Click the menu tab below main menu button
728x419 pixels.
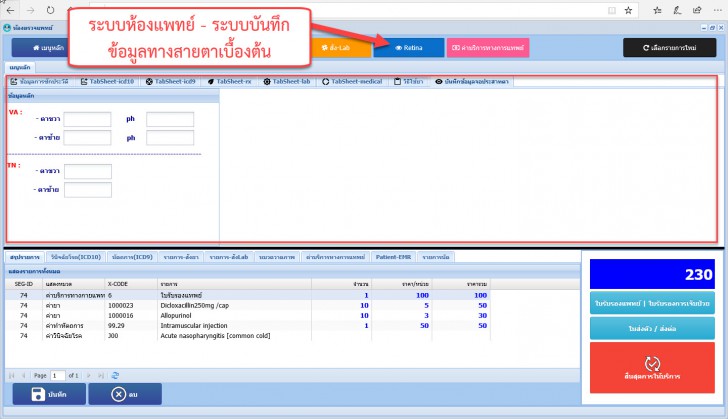tap(20, 67)
